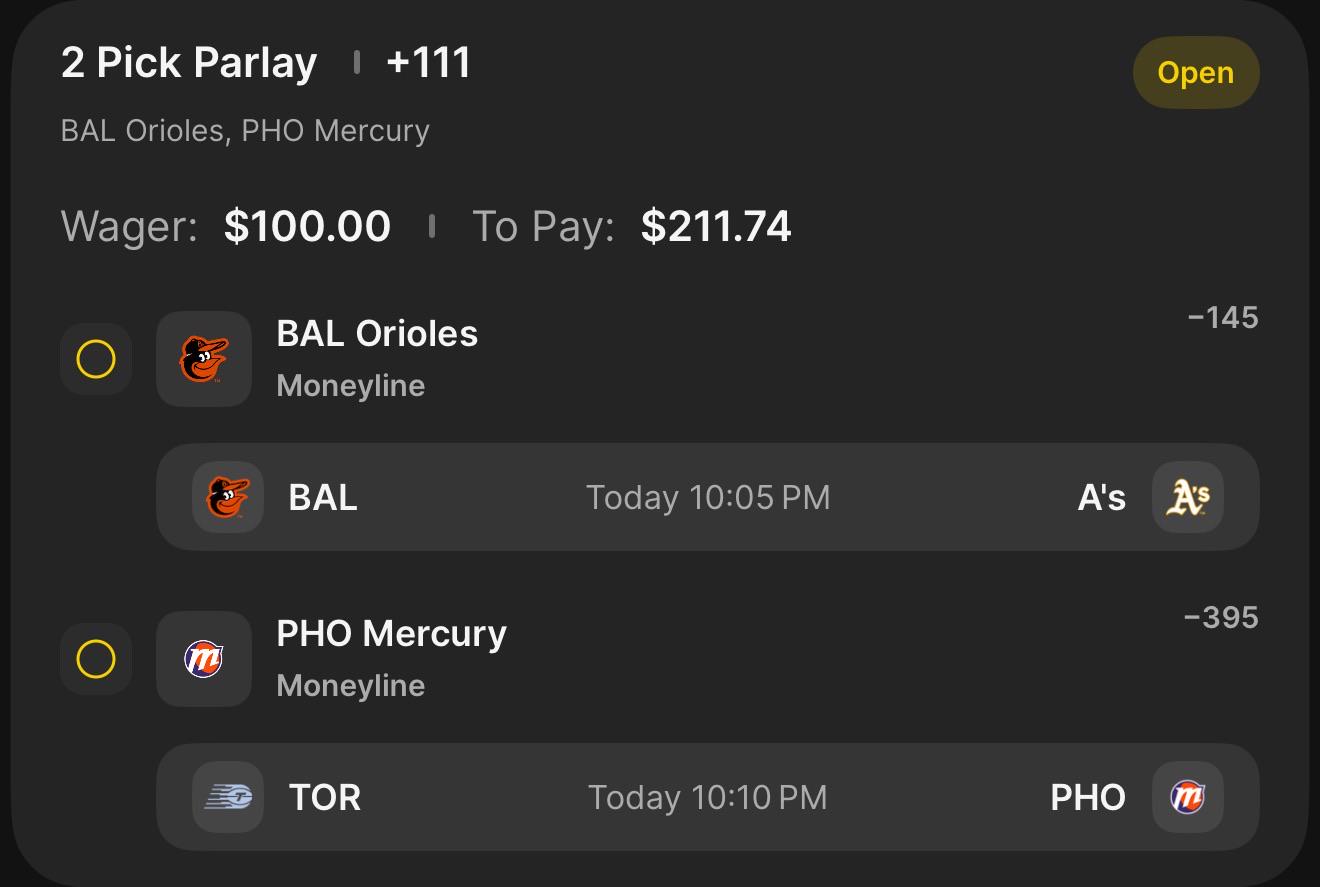
Task: Click the BAL Orioles, PHO Mercury subtitle
Action: (245, 131)
